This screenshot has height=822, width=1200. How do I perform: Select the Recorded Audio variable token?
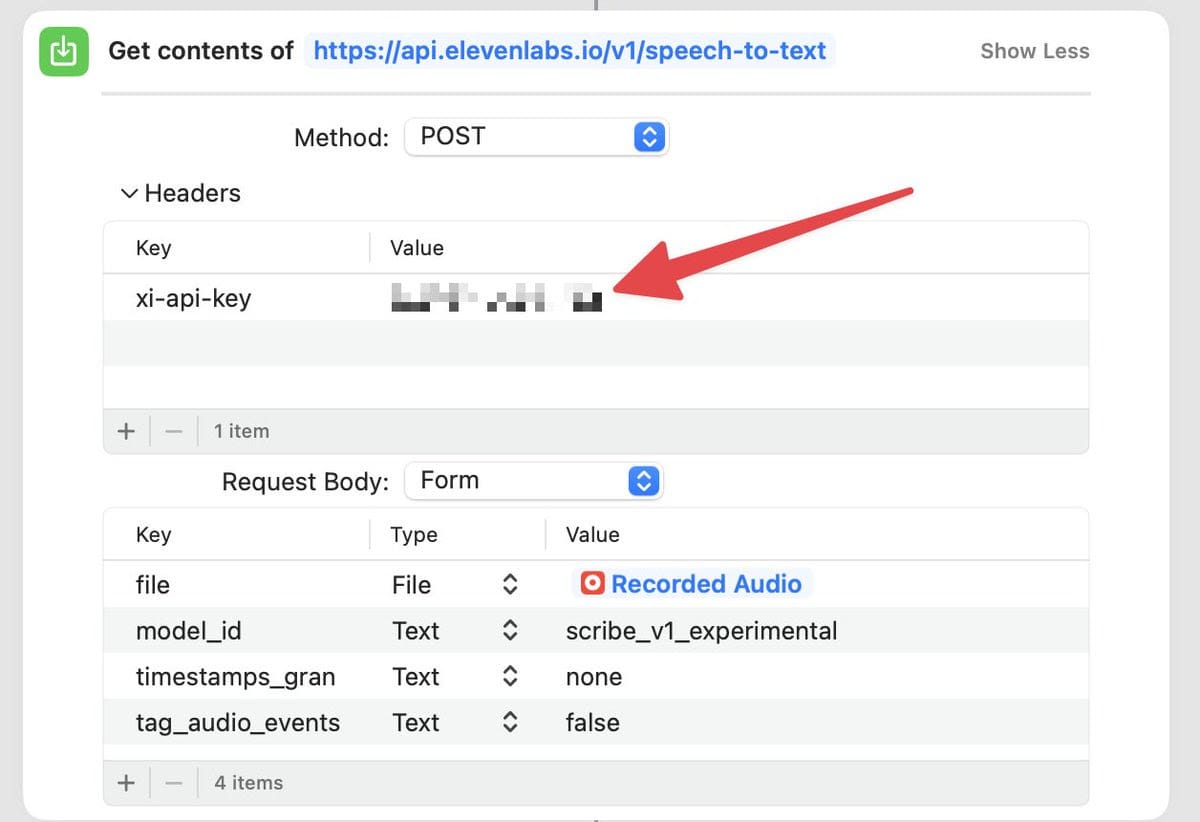click(692, 584)
